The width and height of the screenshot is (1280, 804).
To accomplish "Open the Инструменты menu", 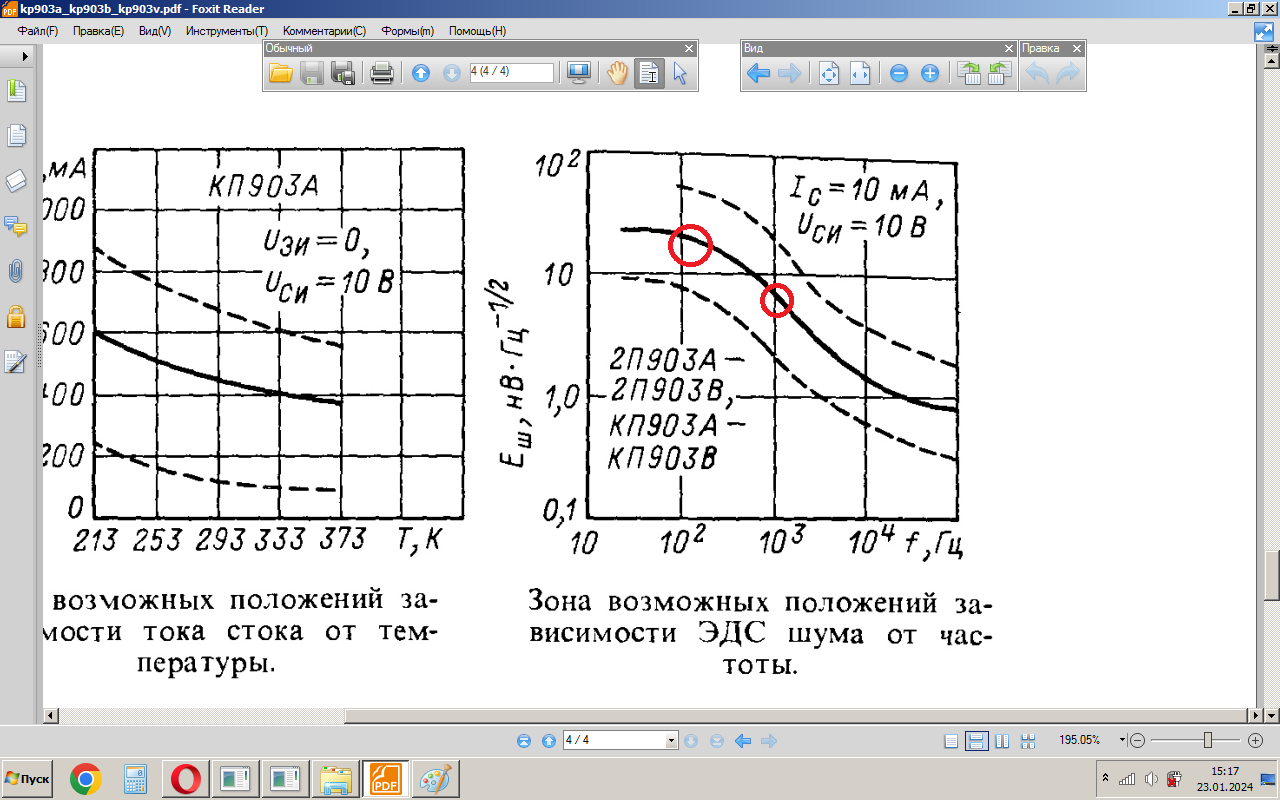I will point(227,31).
